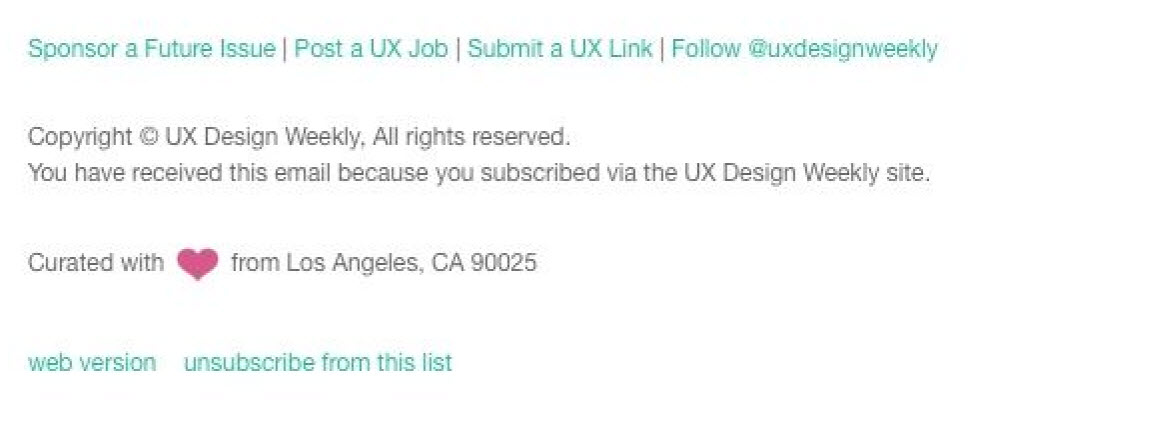Click the You have received this email sentence
1164x441 pixels.
(x=479, y=173)
